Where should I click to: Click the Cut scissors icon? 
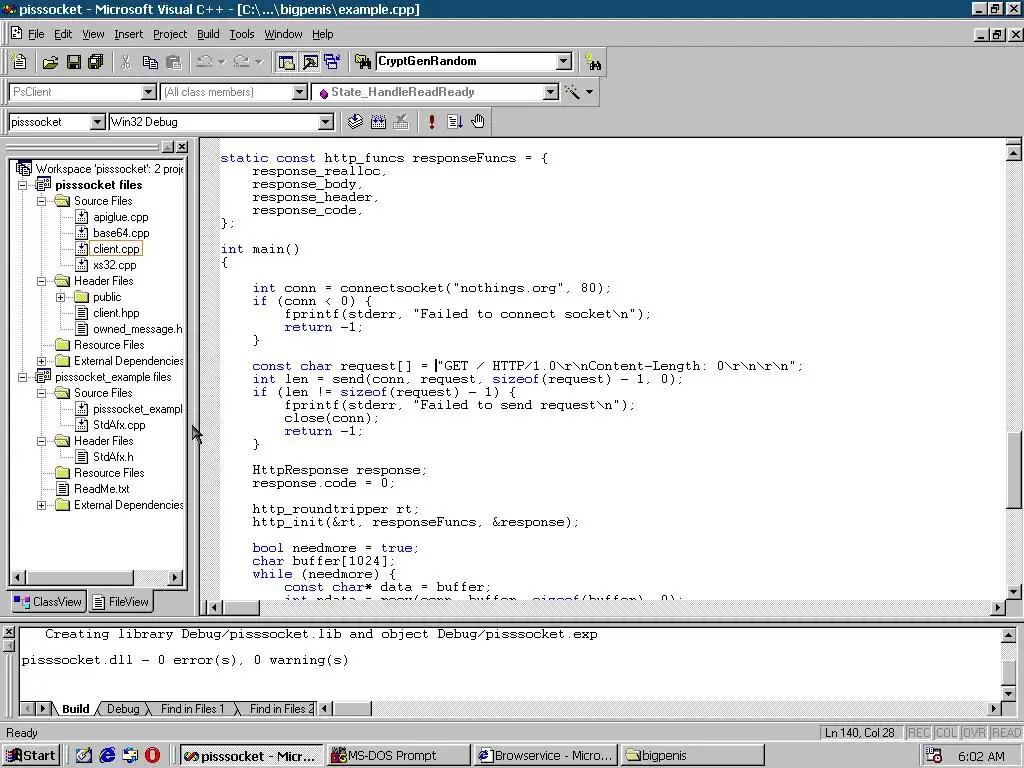coord(125,62)
